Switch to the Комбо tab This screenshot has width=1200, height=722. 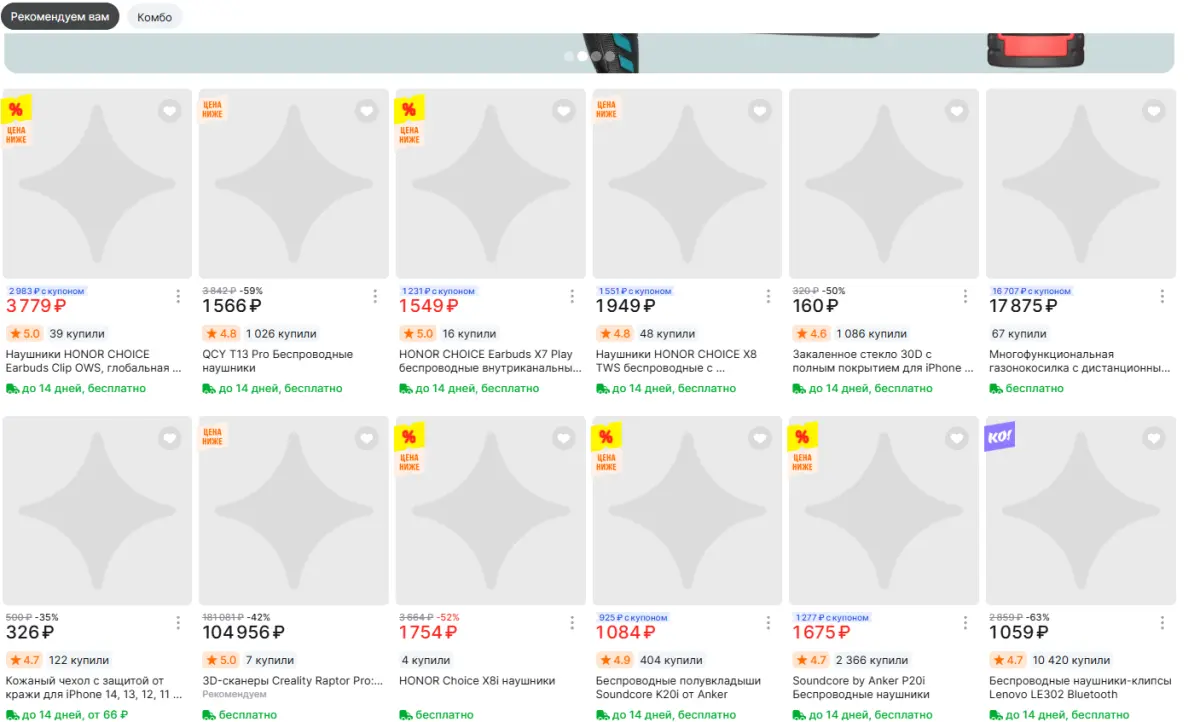(154, 17)
